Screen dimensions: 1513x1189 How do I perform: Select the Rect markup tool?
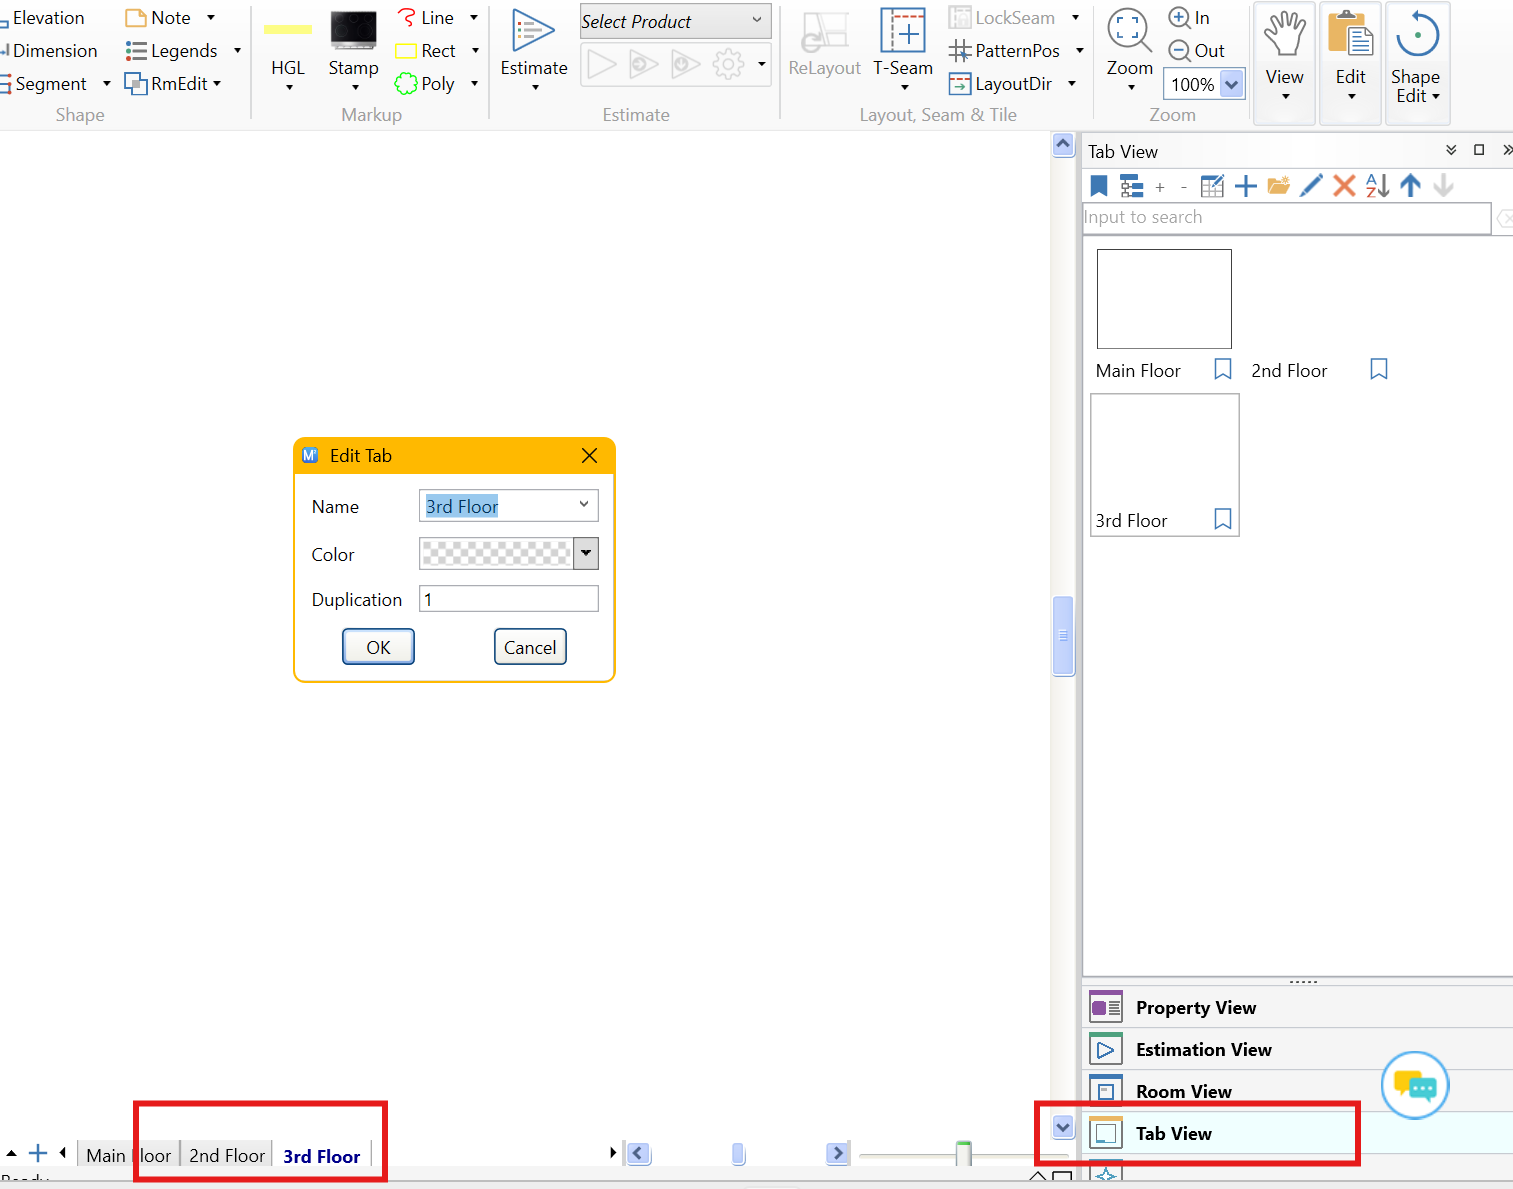426,51
